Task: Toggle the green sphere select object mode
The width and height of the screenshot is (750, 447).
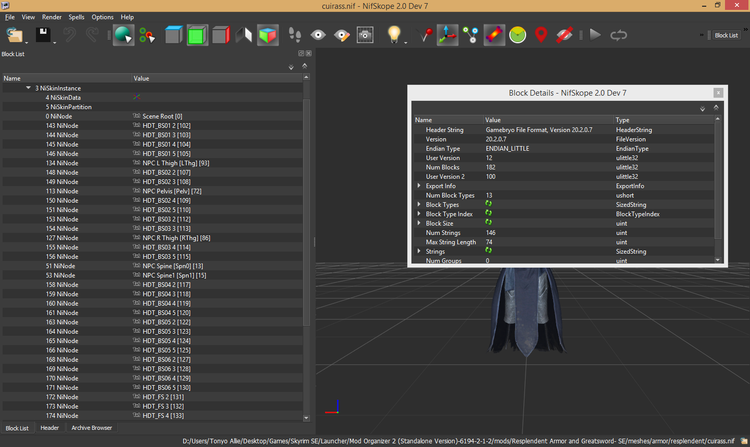Action: pos(123,35)
